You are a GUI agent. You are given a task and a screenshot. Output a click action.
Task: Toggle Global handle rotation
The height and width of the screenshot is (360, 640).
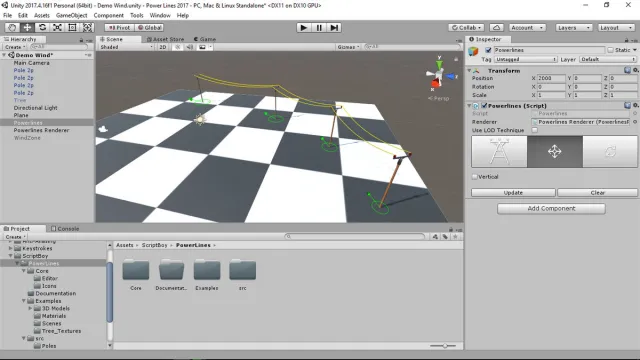click(x=149, y=27)
